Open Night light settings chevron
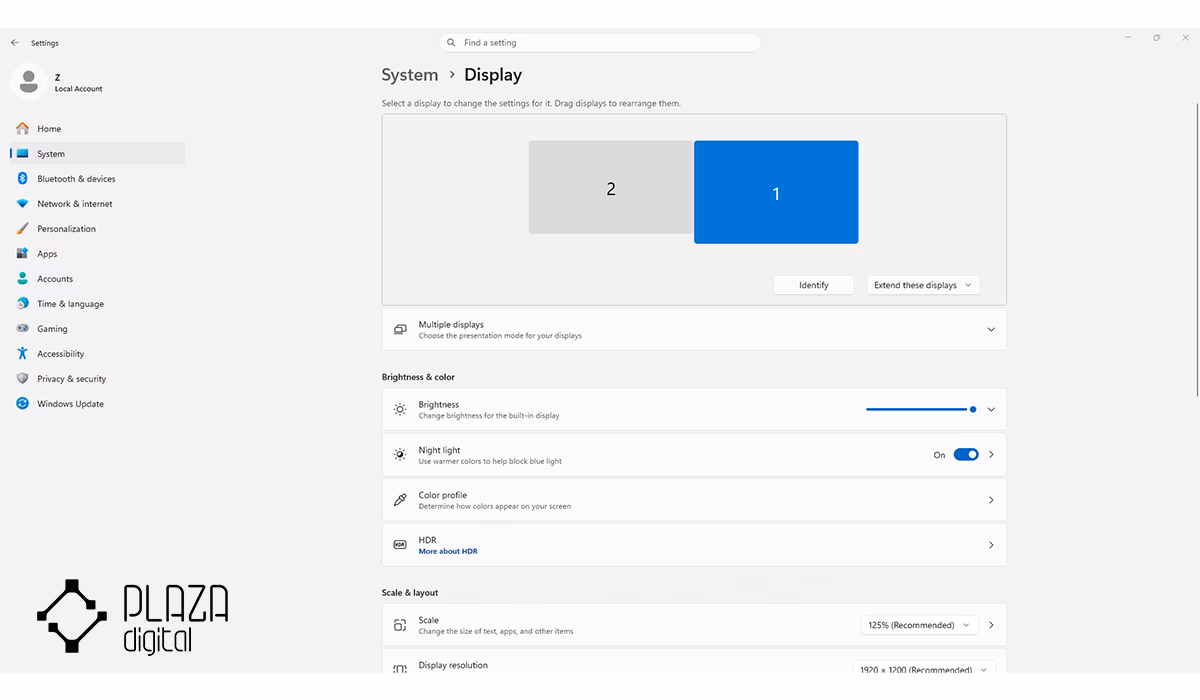The image size is (1200, 700). pos(991,455)
